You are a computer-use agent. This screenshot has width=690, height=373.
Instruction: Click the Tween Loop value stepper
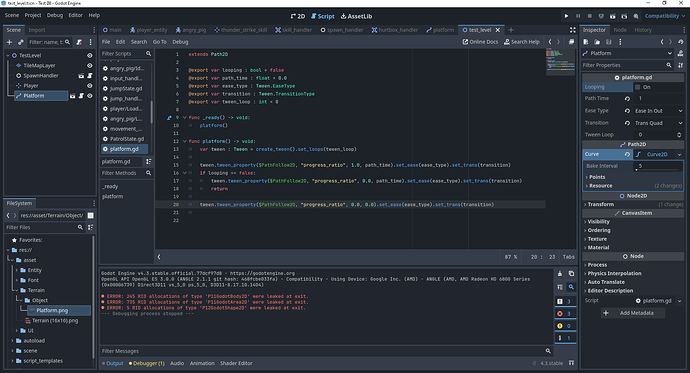coord(679,135)
